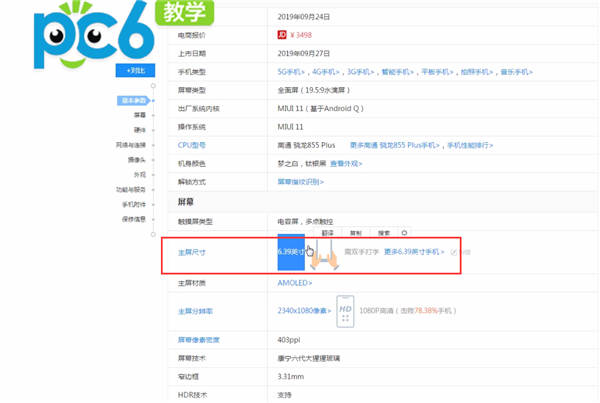This screenshot has width=600, height=403.
Task: Open 更多6.39英寸手机 link
Action: pos(414,252)
